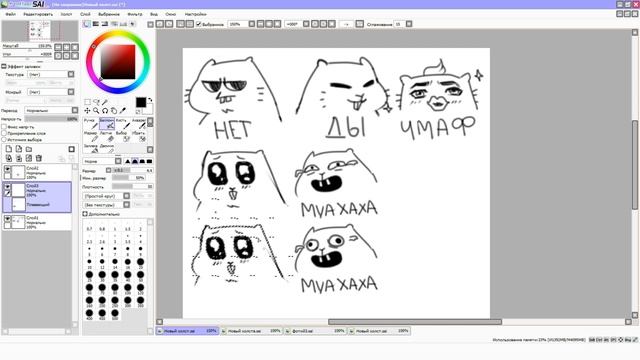Create a new normal layer
640x360 pixels.
tap(9, 149)
